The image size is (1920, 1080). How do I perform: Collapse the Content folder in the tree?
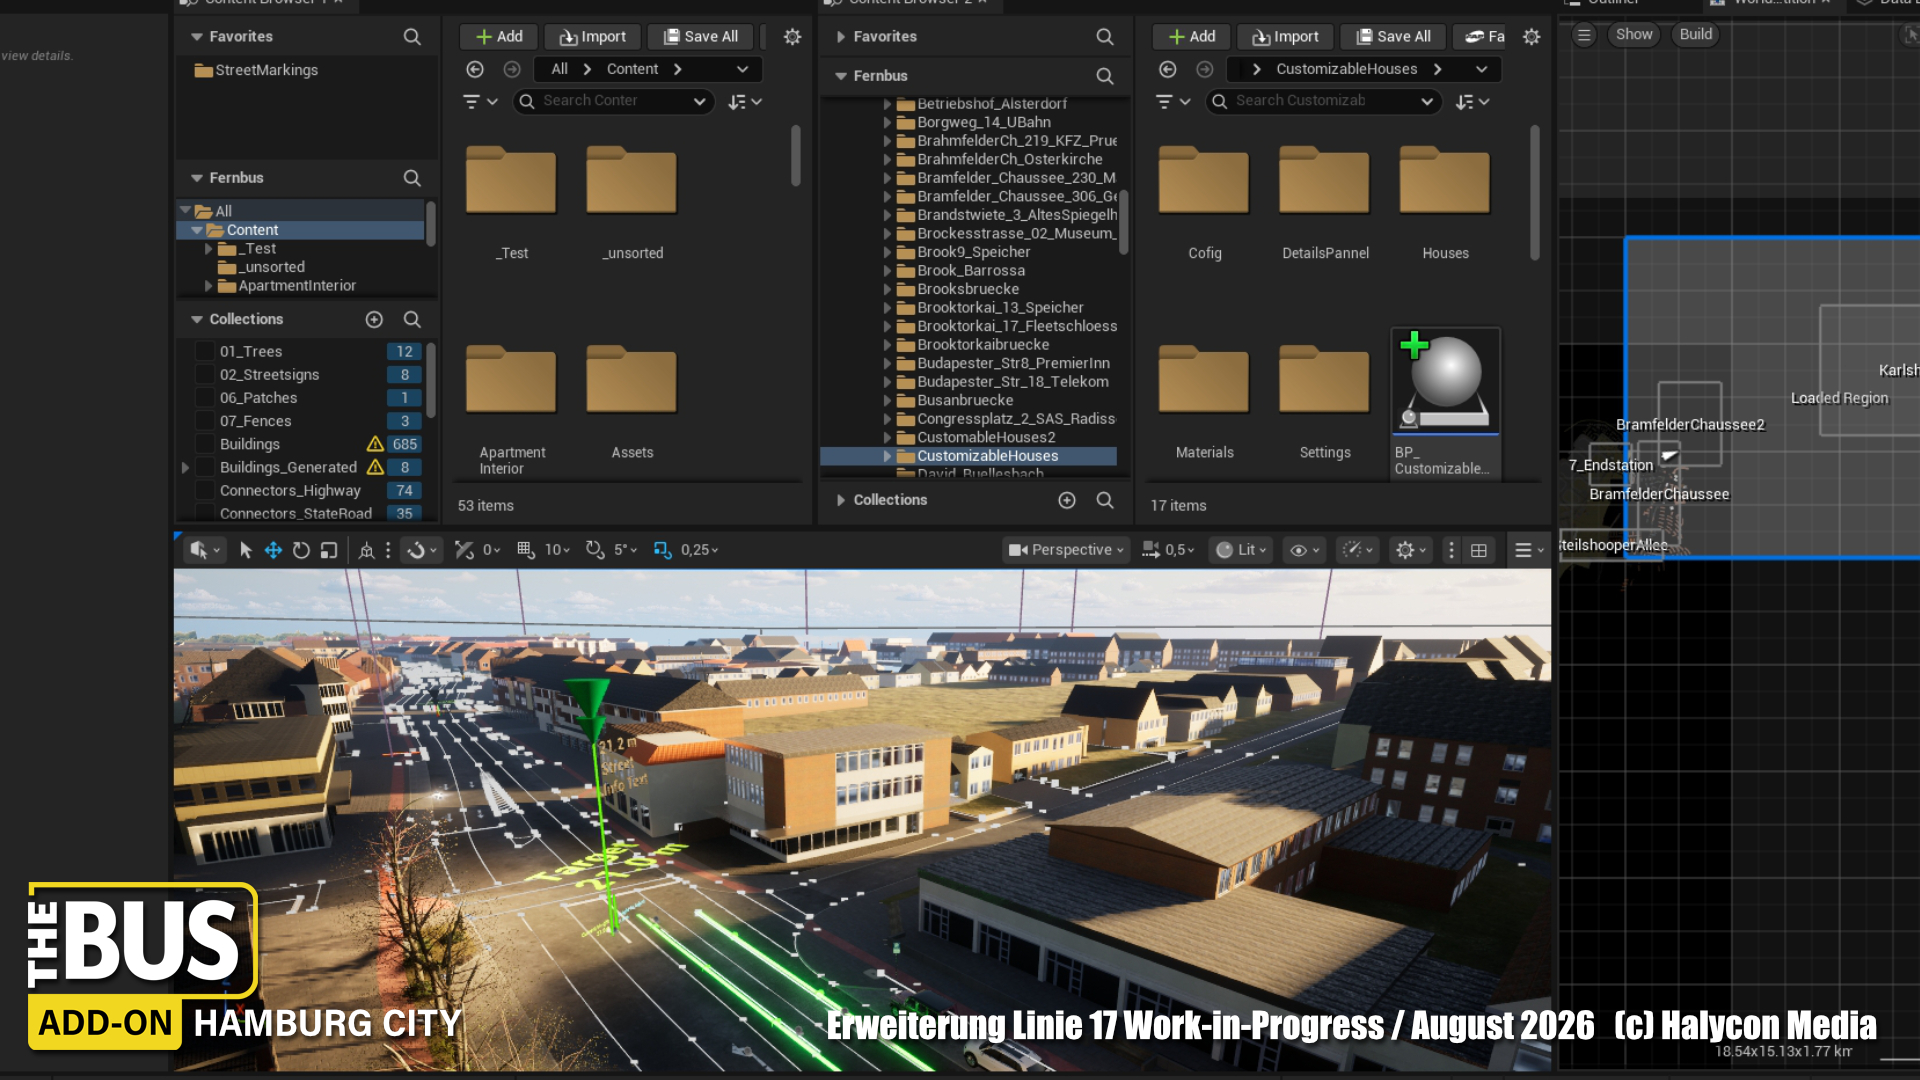pos(197,230)
